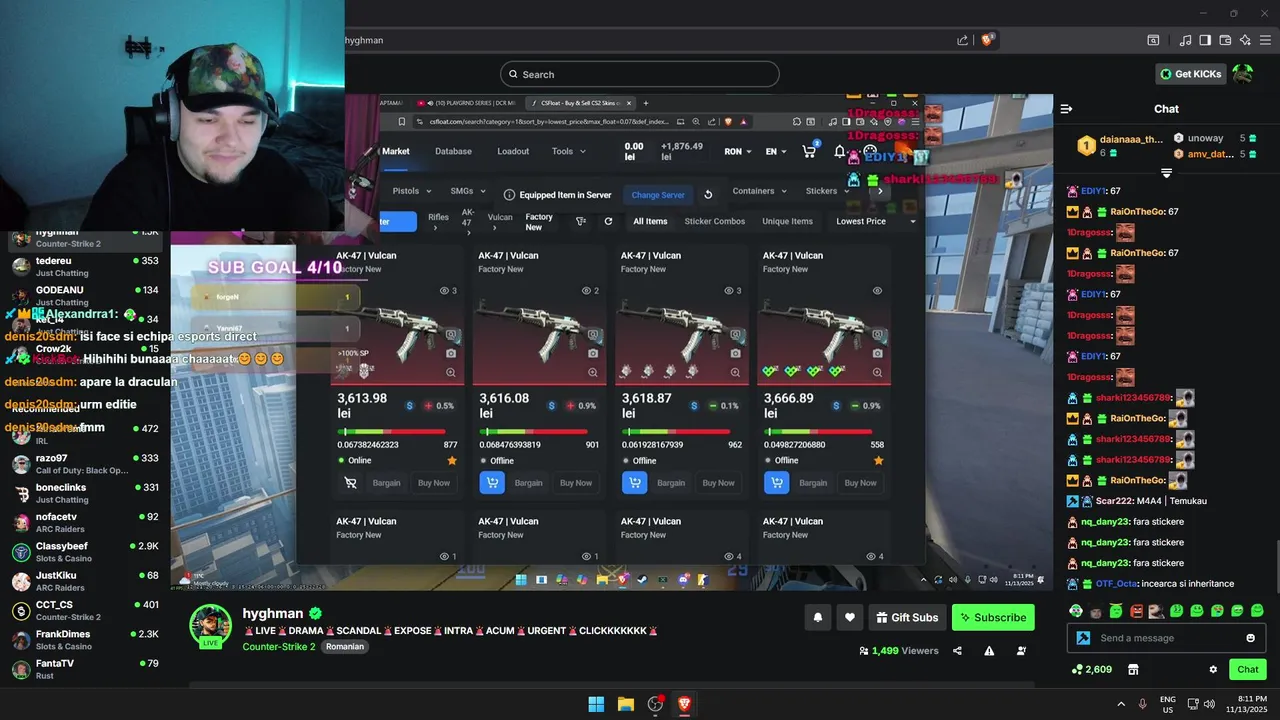Open the channel shop icon below chat
The width and height of the screenshot is (1280, 720).
pos(1133,669)
